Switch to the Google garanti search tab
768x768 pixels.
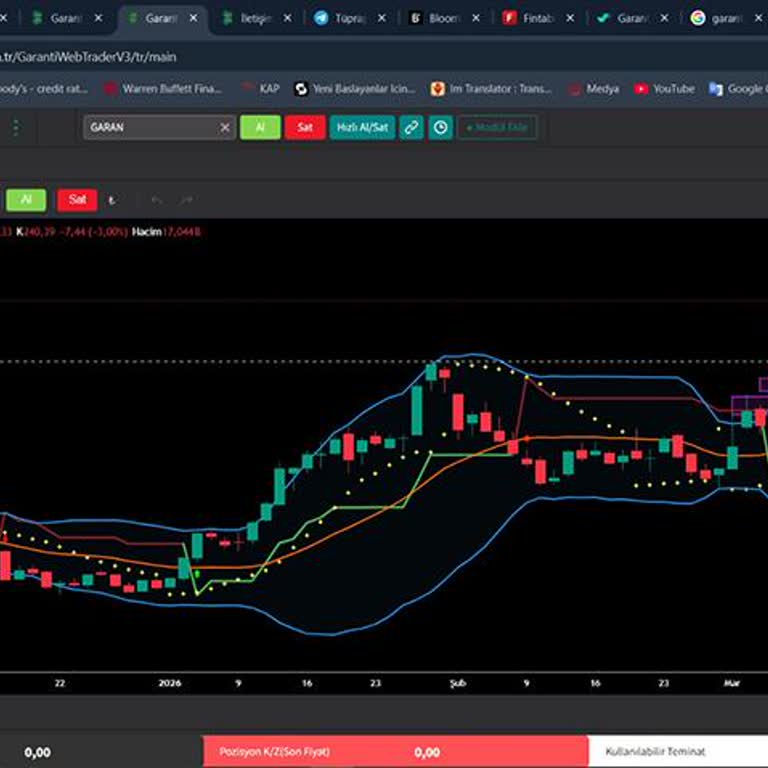tap(727, 19)
